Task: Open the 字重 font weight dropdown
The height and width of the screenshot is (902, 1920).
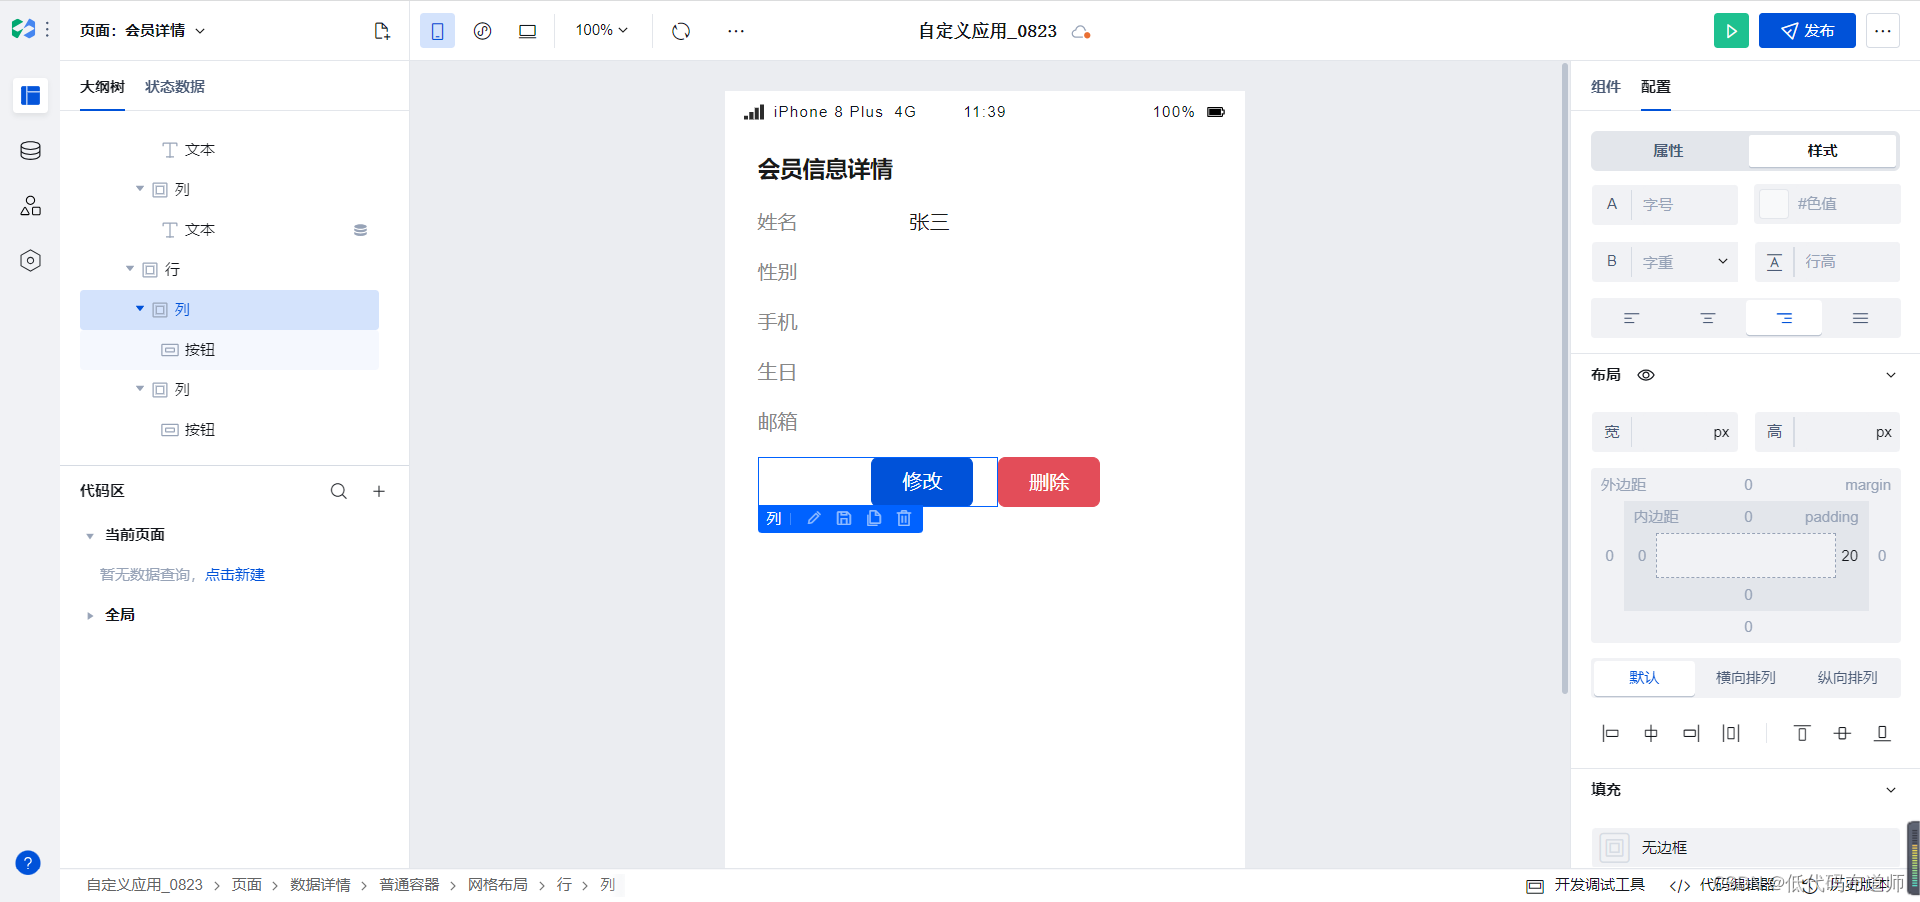Action: (x=1665, y=262)
